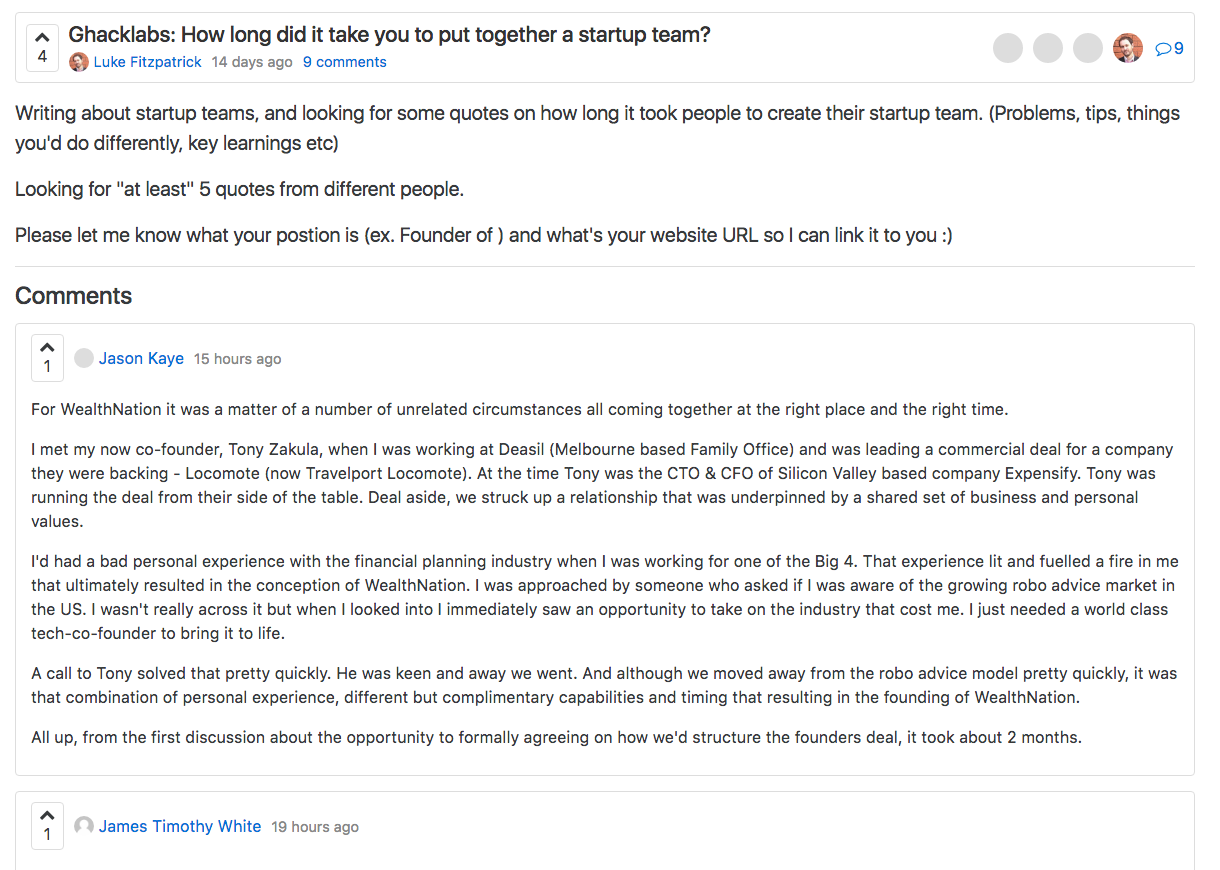Click the "15 hours ago" comment timestamp
Image resolution: width=1220 pixels, height=870 pixels.
coord(238,359)
